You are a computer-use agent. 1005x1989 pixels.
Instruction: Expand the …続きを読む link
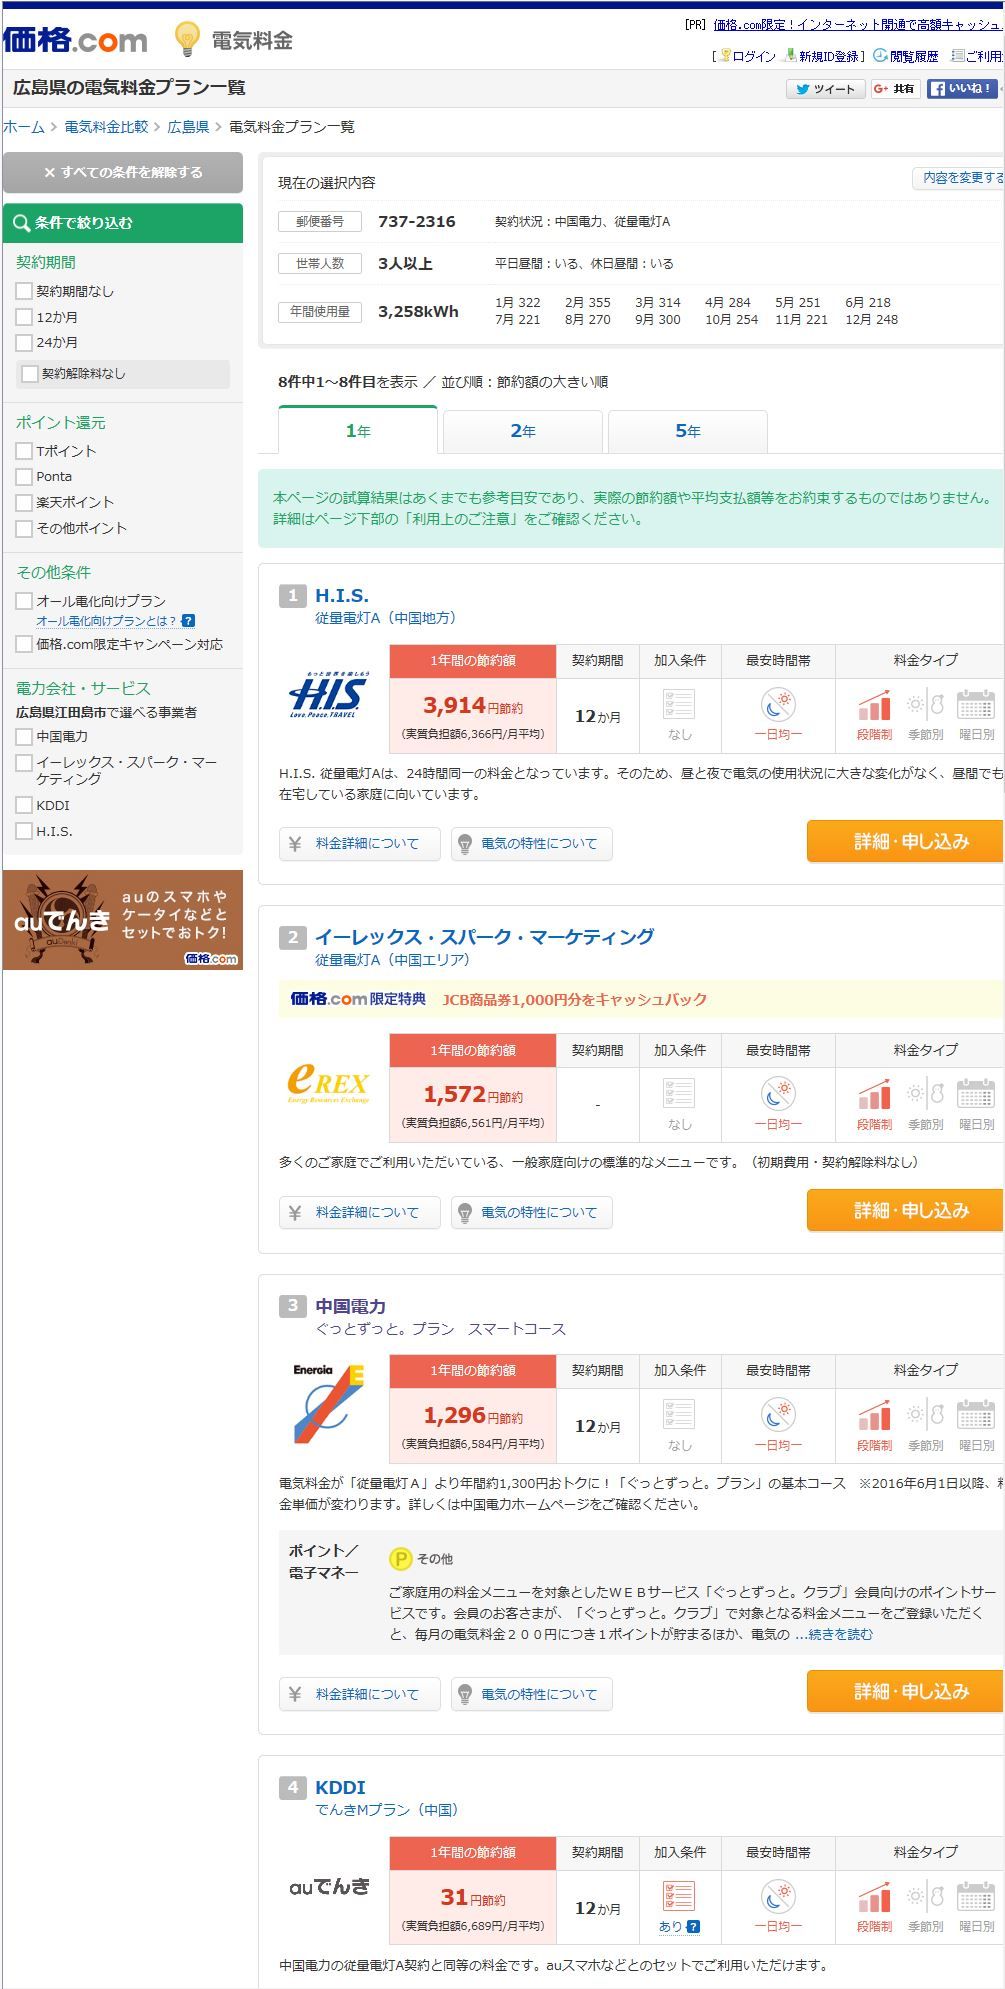point(834,1634)
